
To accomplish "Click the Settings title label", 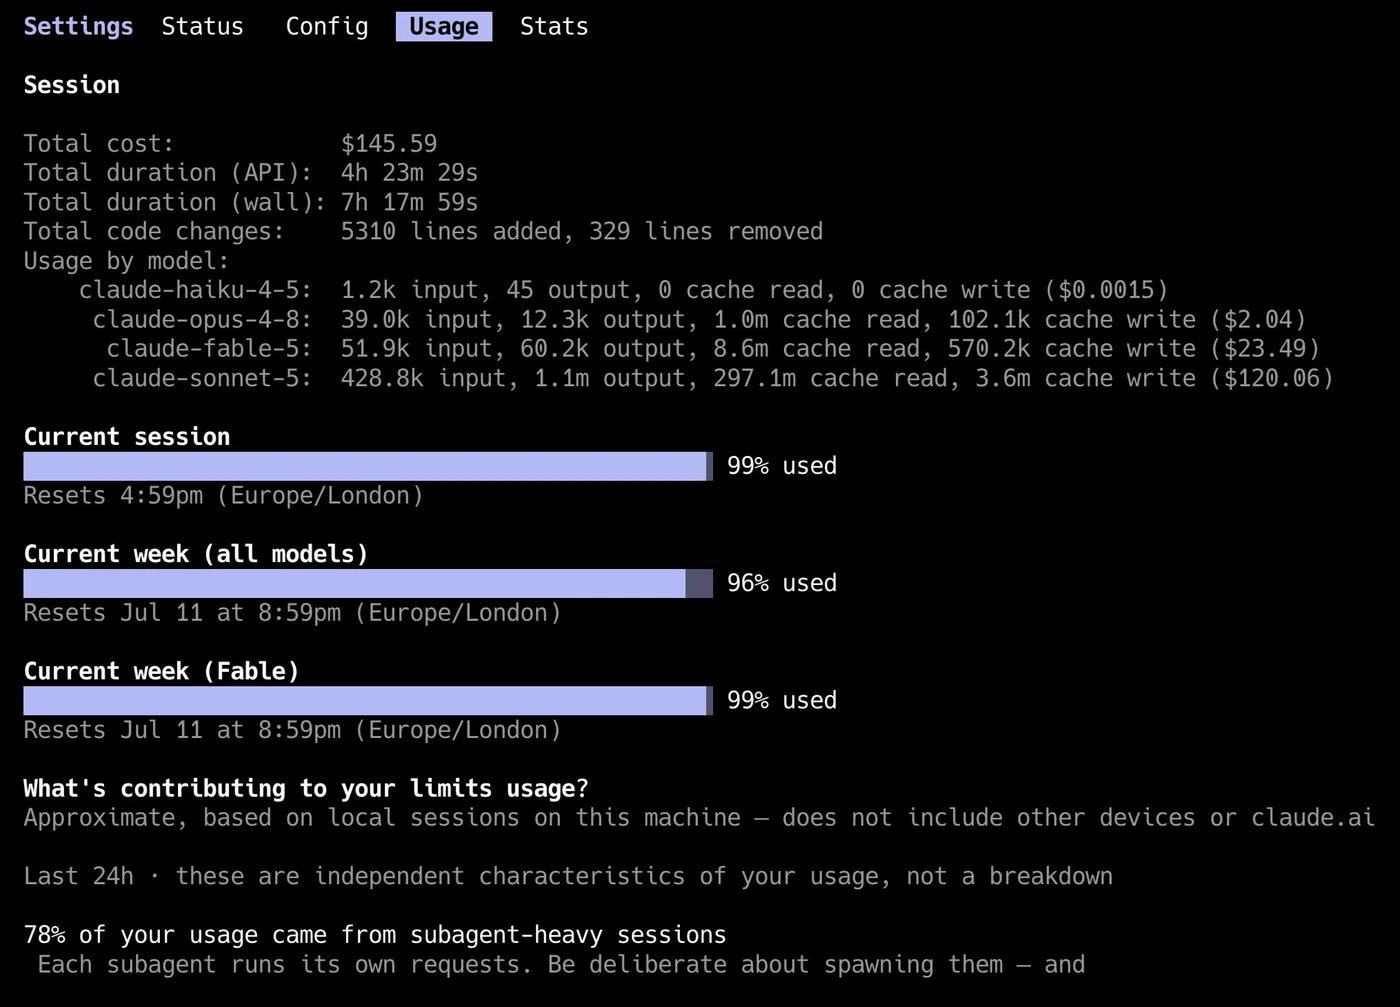I will 78,27.
